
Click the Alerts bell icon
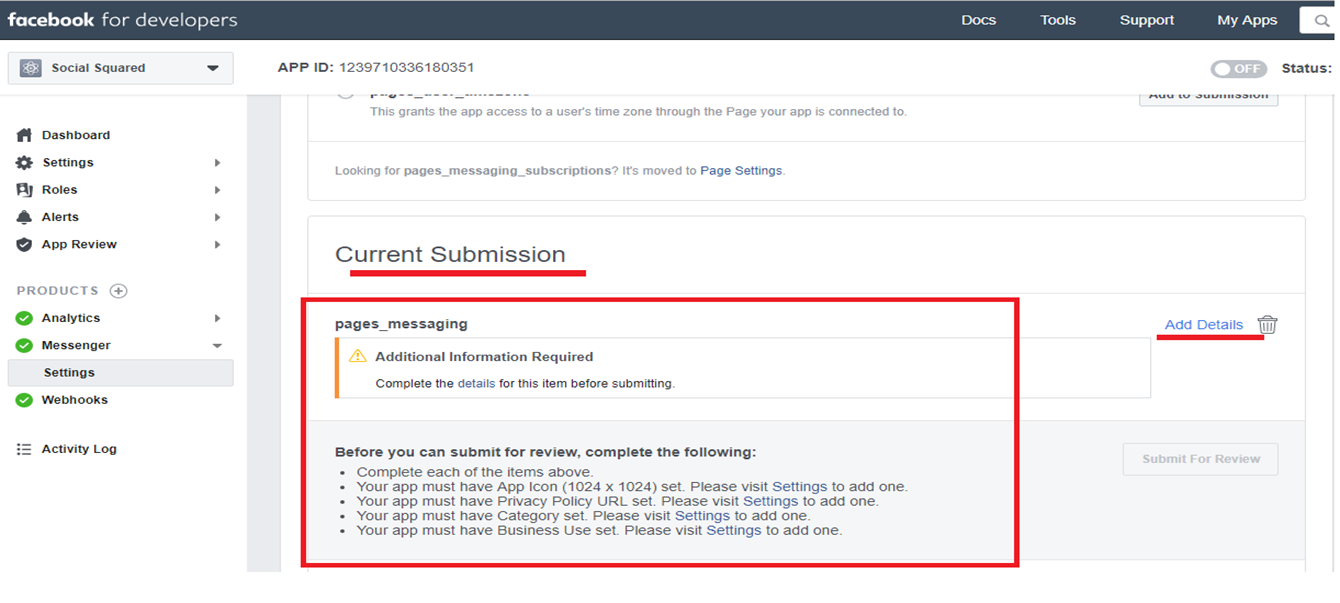click(x=25, y=217)
